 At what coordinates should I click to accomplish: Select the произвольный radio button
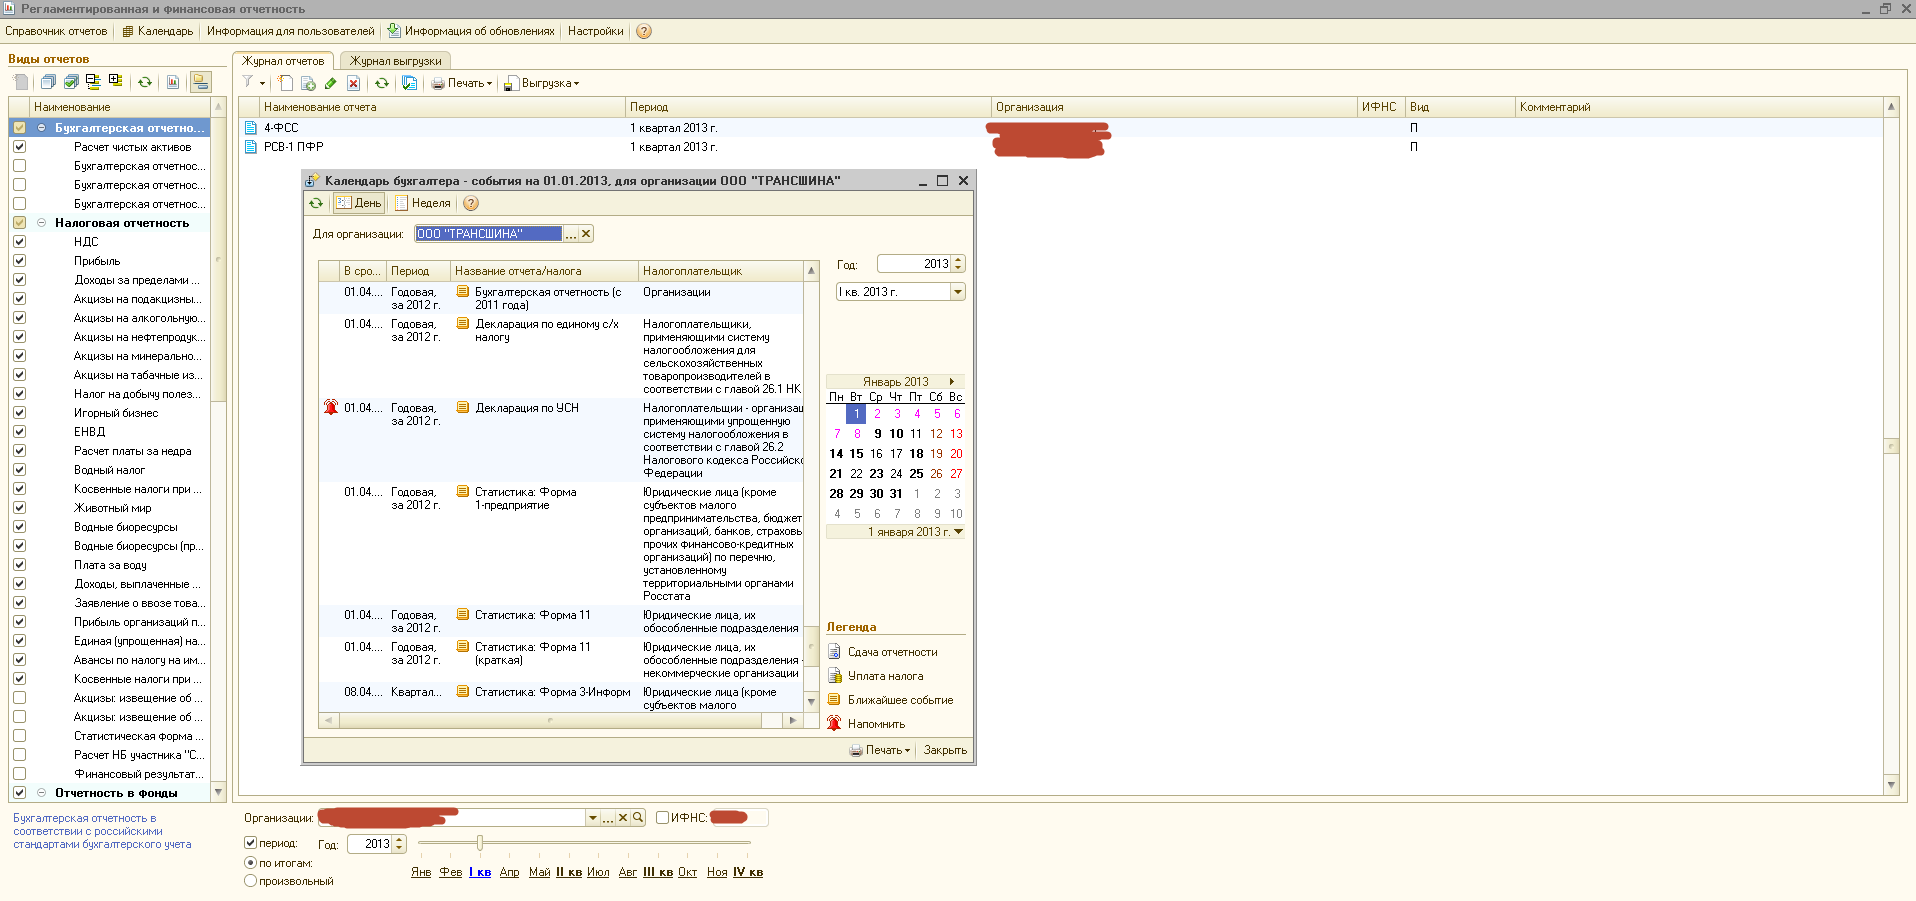click(x=251, y=881)
